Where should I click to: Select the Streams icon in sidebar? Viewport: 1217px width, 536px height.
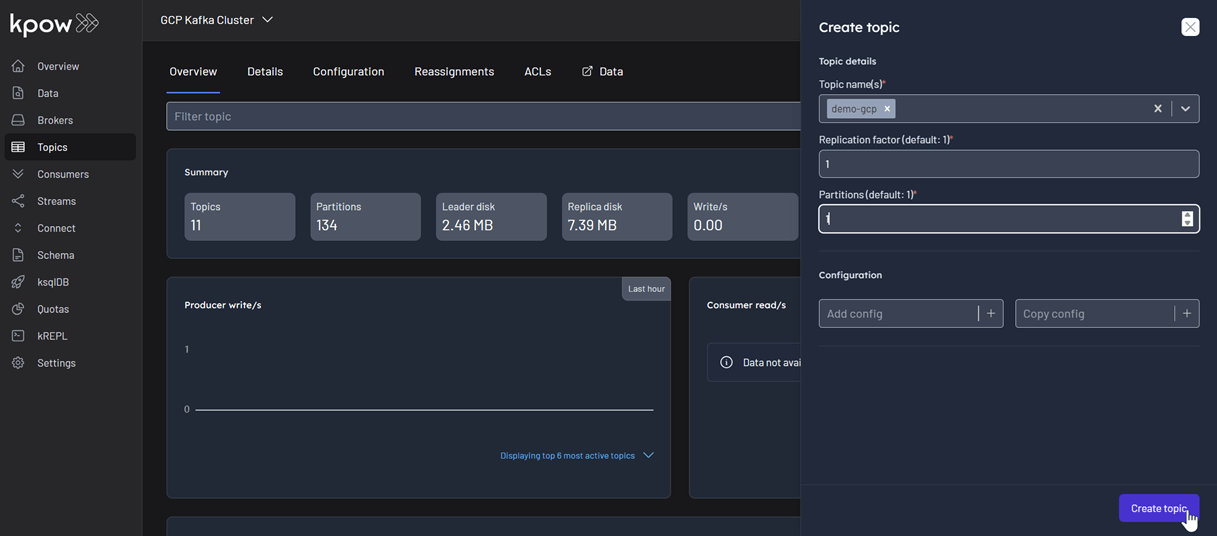18,201
